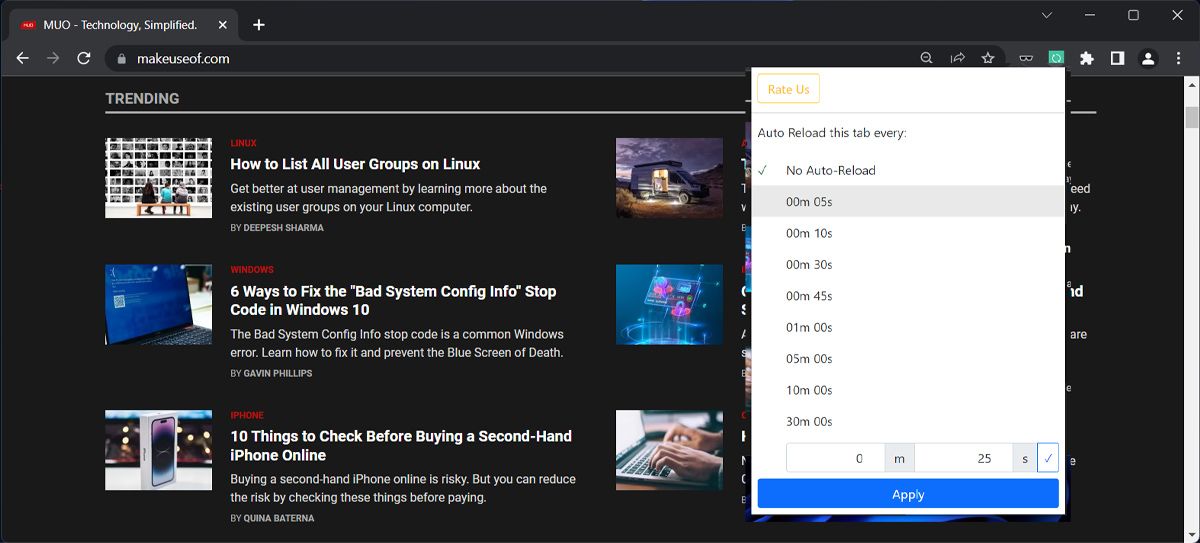The height and width of the screenshot is (543, 1200).
Task: Click the scrollbar up arrow
Action: pyautogui.click(x=1191, y=88)
